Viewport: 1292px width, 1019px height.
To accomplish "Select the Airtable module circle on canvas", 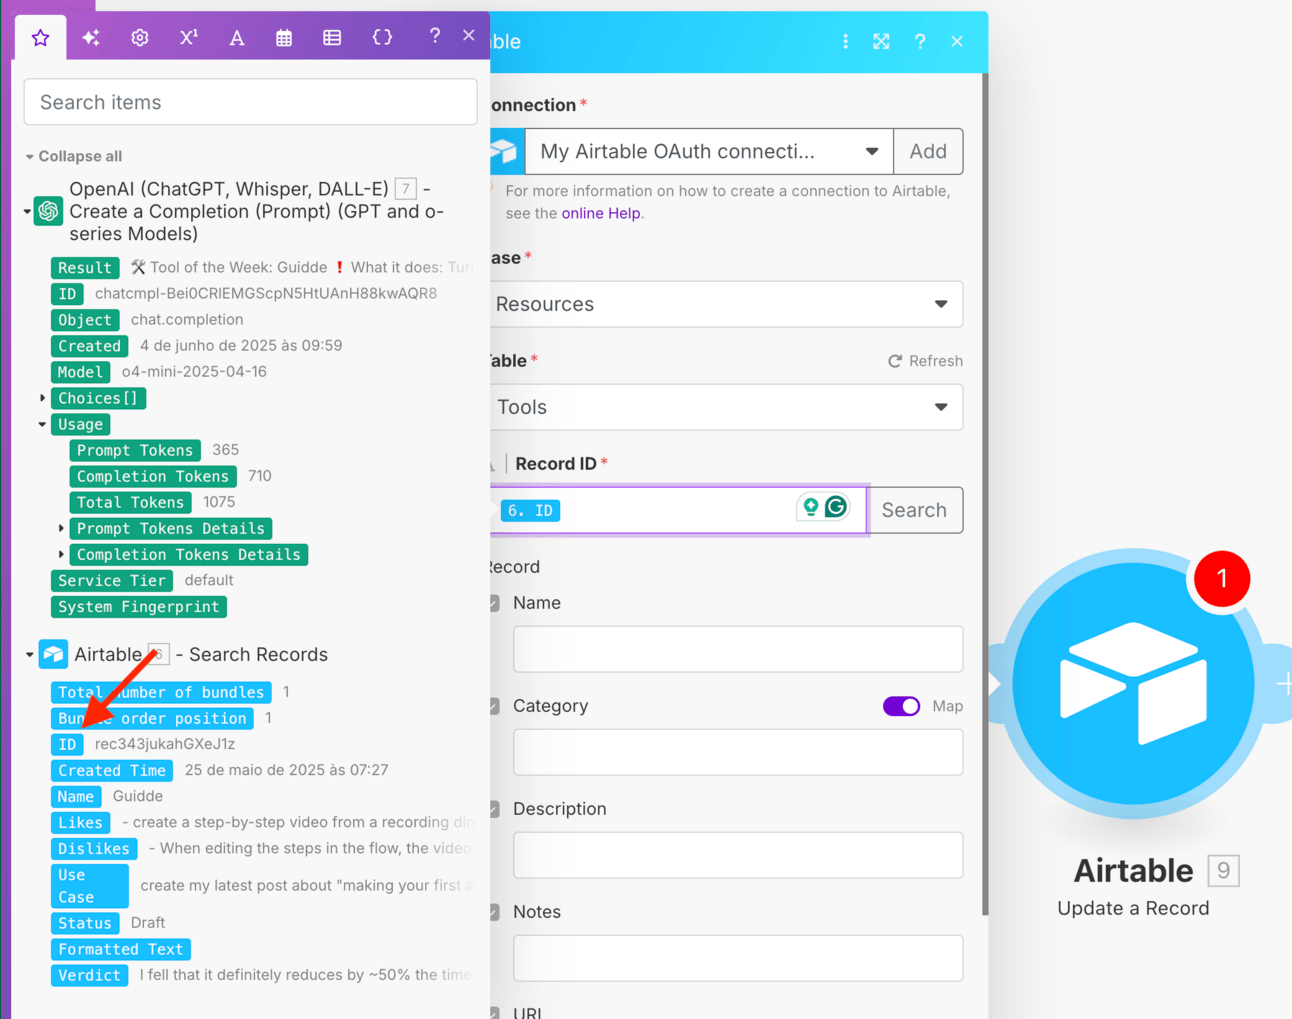I will coord(1132,683).
